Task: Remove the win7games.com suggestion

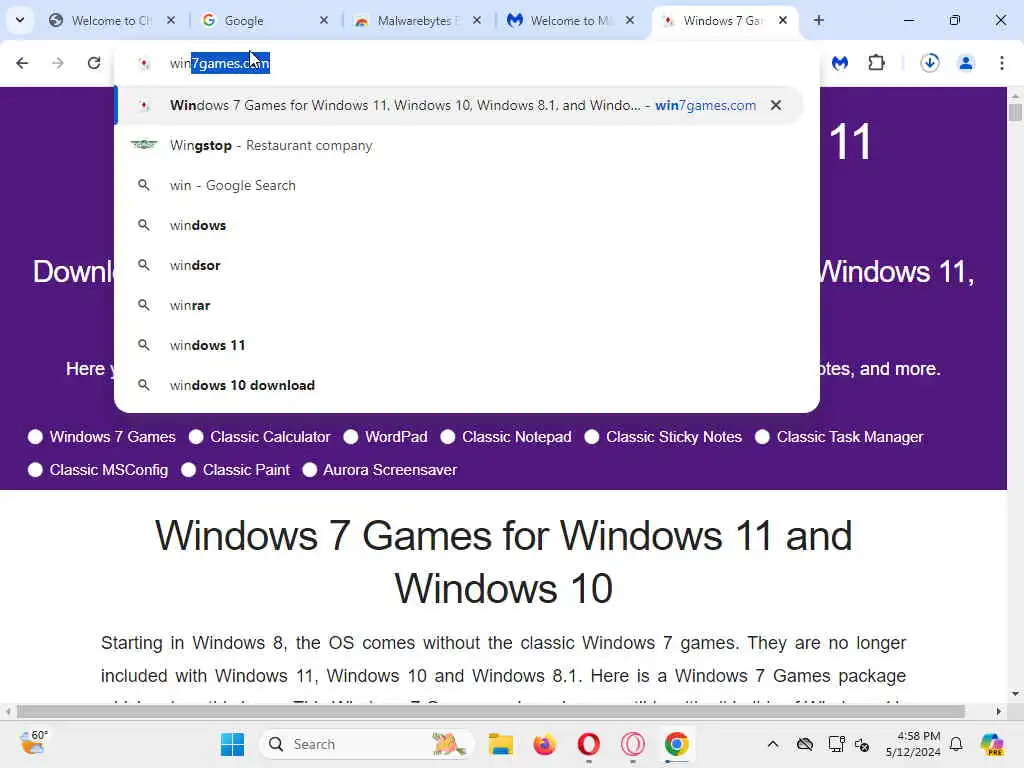Action: 776,105
